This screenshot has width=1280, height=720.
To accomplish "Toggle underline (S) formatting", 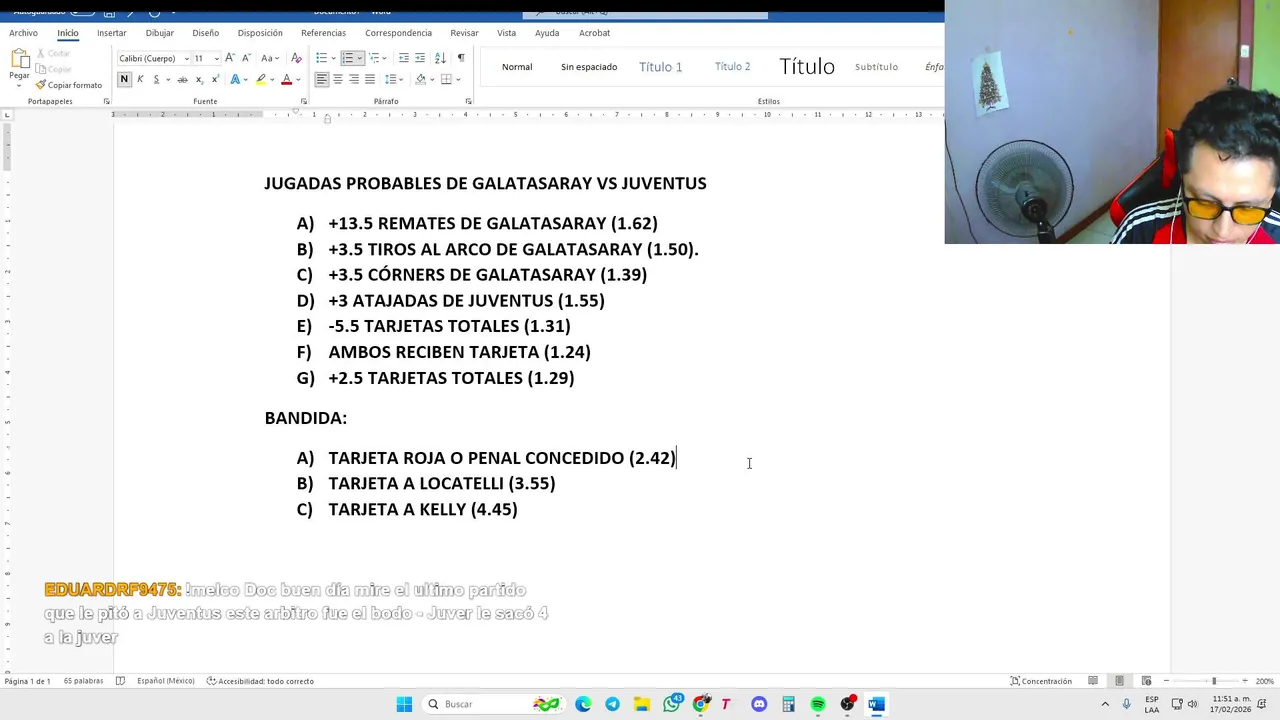I will point(156,79).
